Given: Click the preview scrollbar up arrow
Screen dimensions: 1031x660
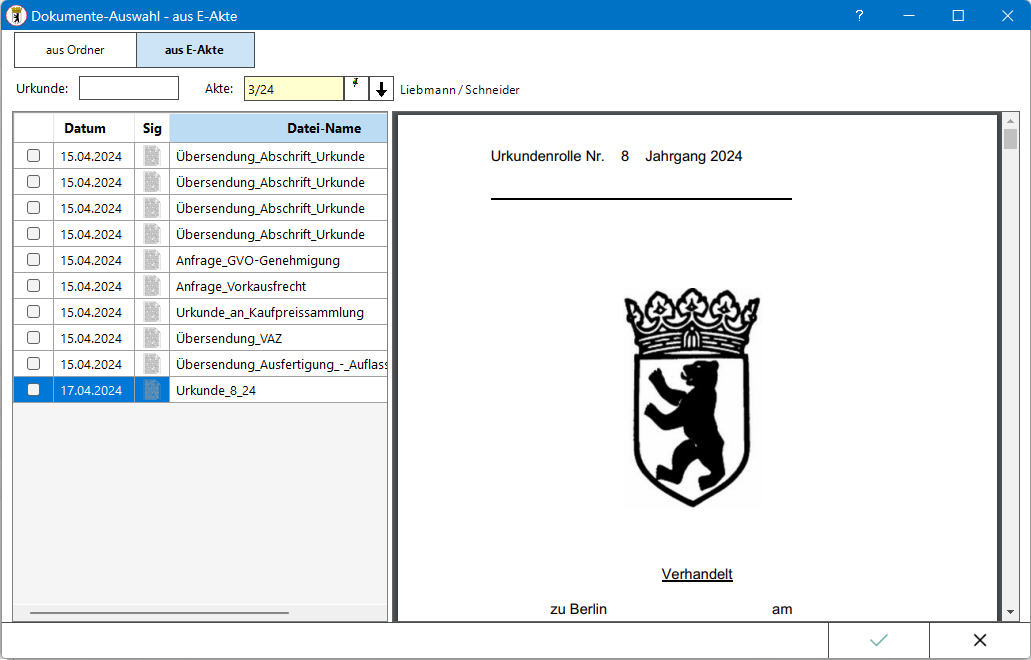Looking at the screenshot, I should pyautogui.click(x=1010, y=121).
